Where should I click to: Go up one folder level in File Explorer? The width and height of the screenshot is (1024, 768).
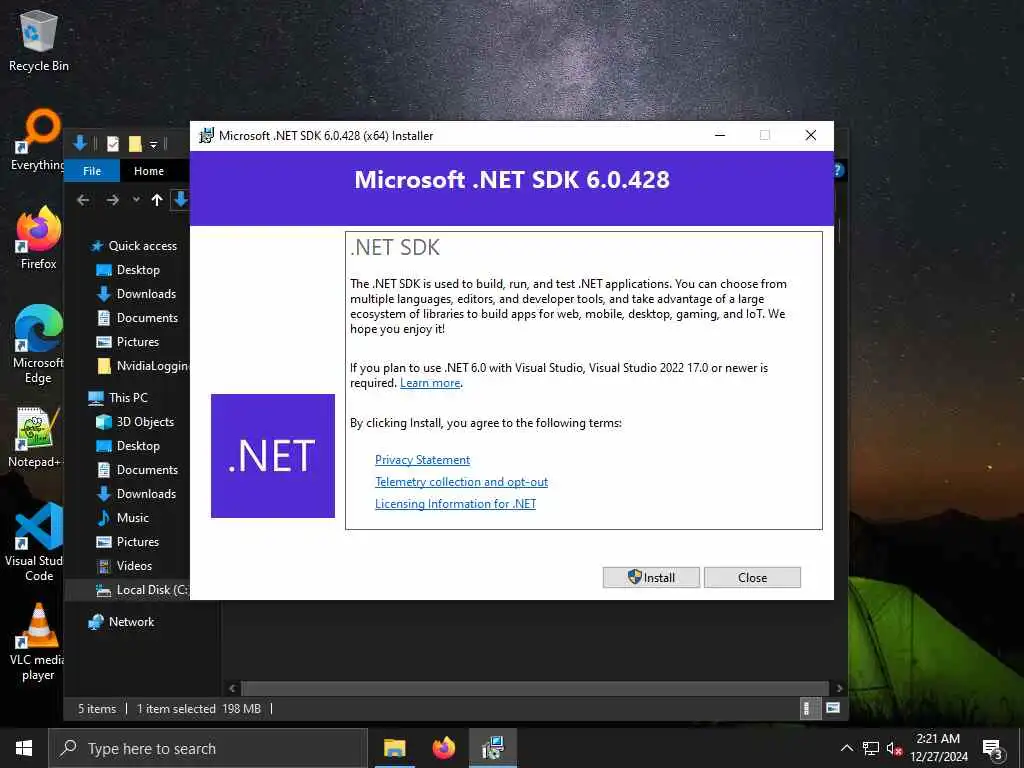[x=157, y=200]
